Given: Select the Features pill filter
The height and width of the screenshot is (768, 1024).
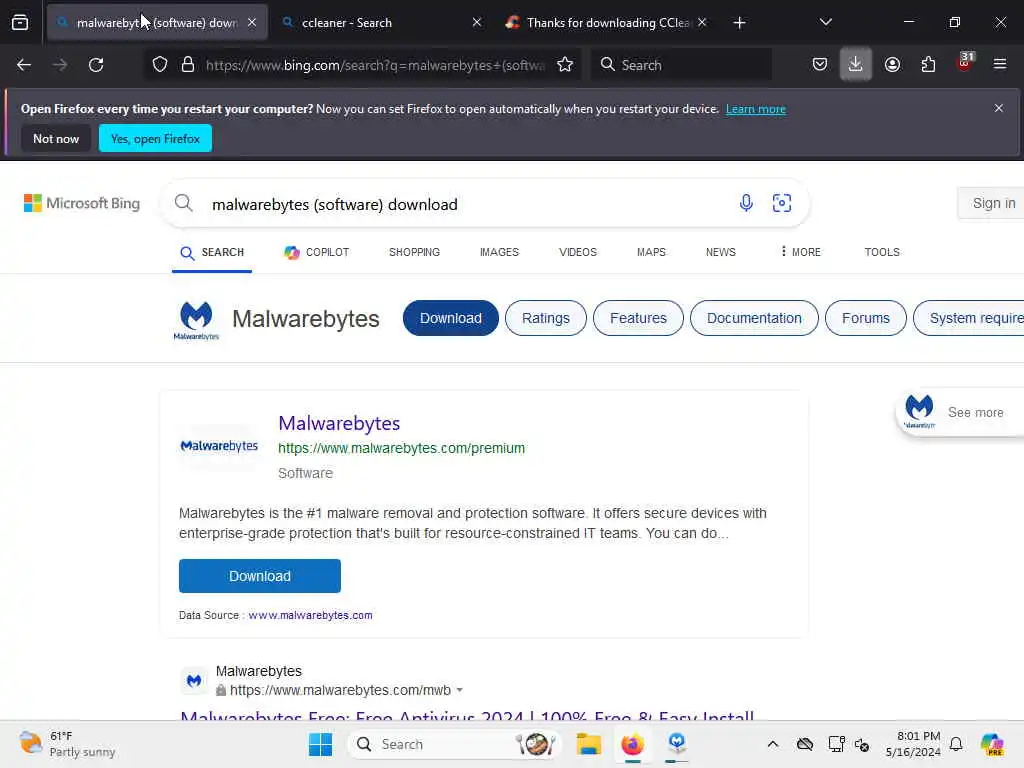Looking at the screenshot, I should coord(638,318).
